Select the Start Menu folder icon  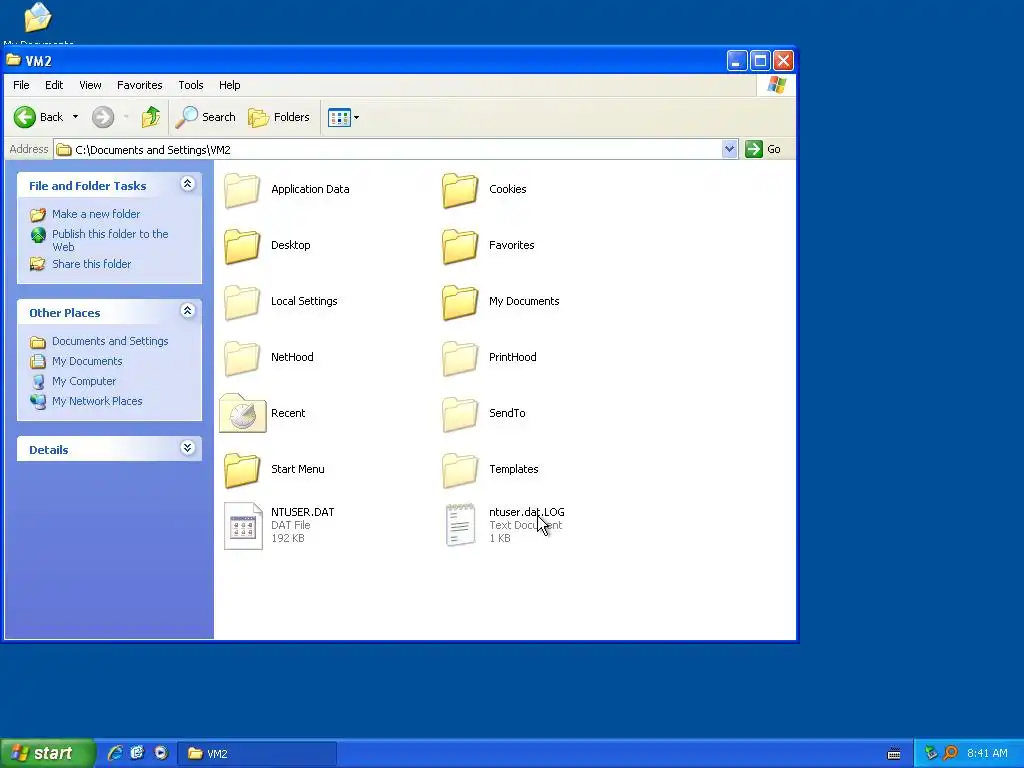[242, 471]
